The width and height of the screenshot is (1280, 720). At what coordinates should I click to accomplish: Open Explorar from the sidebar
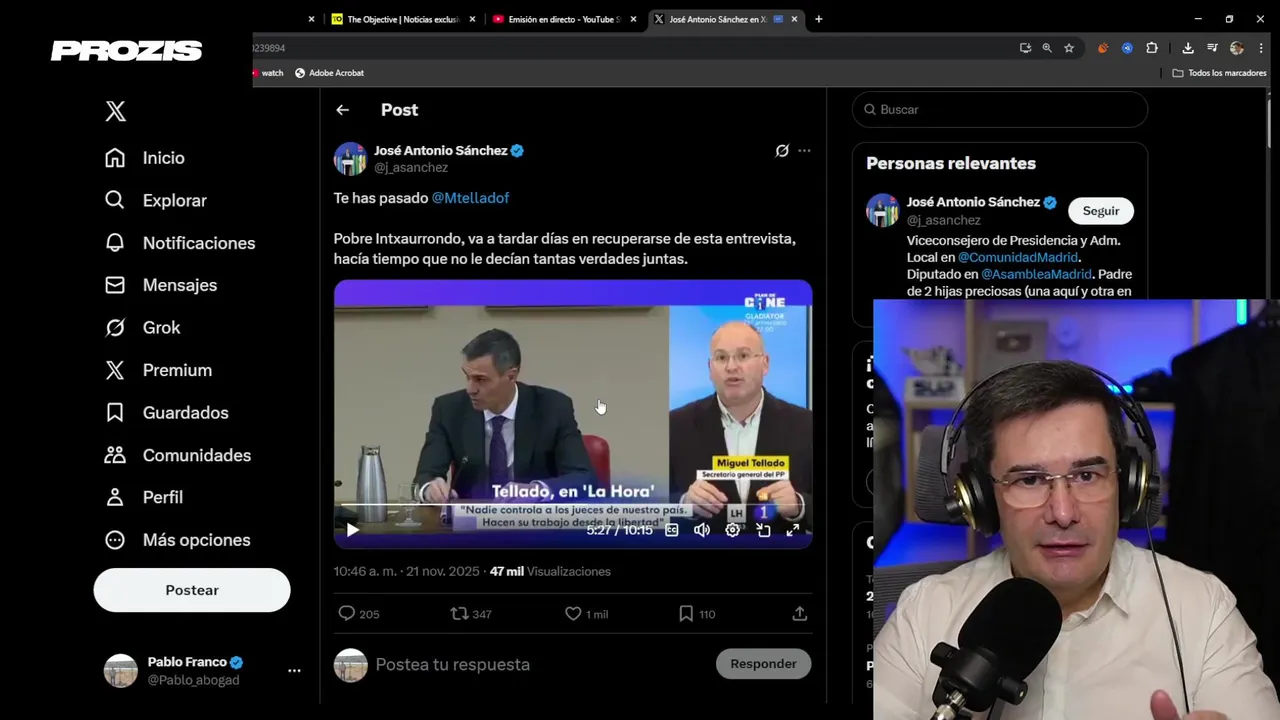tap(156, 200)
